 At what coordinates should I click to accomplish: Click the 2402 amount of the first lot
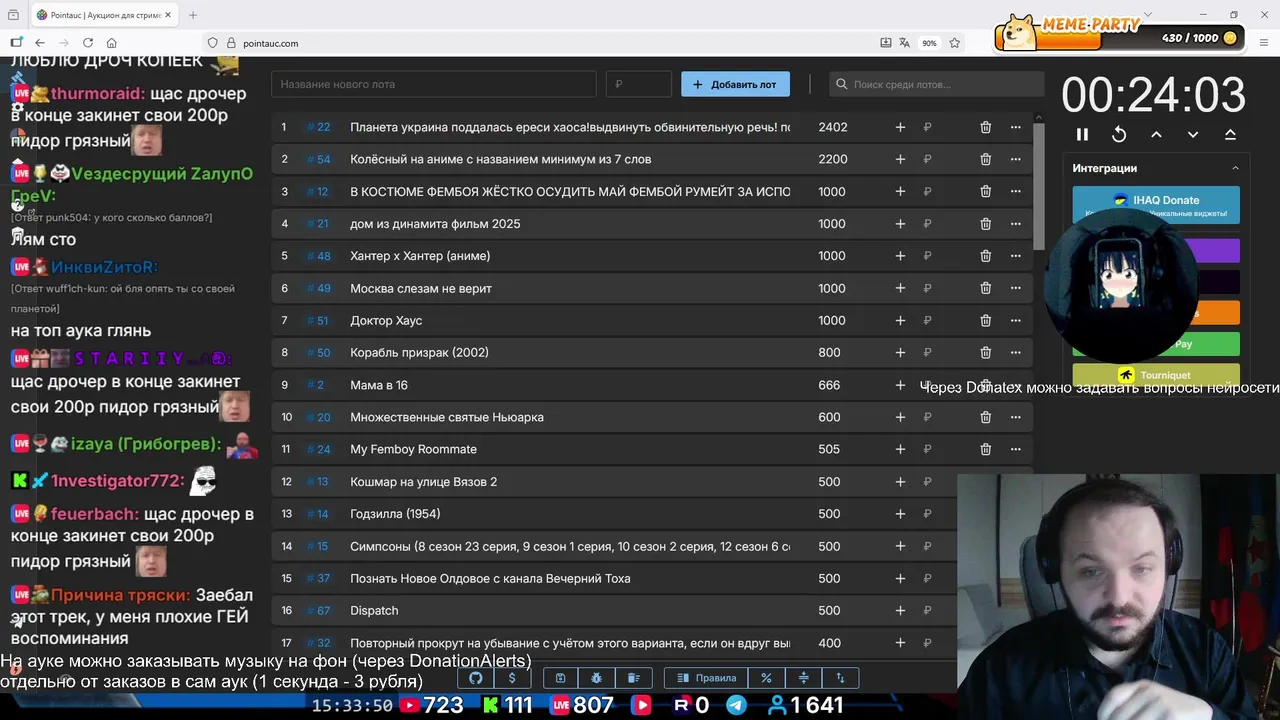832,127
